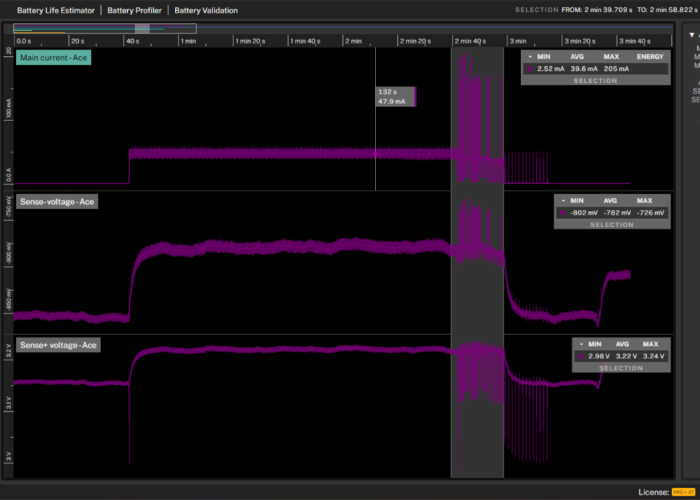The width and height of the screenshot is (700, 500).
Task: Collapse the Sense+ voltage statistics box arrow
Action: click(580, 344)
